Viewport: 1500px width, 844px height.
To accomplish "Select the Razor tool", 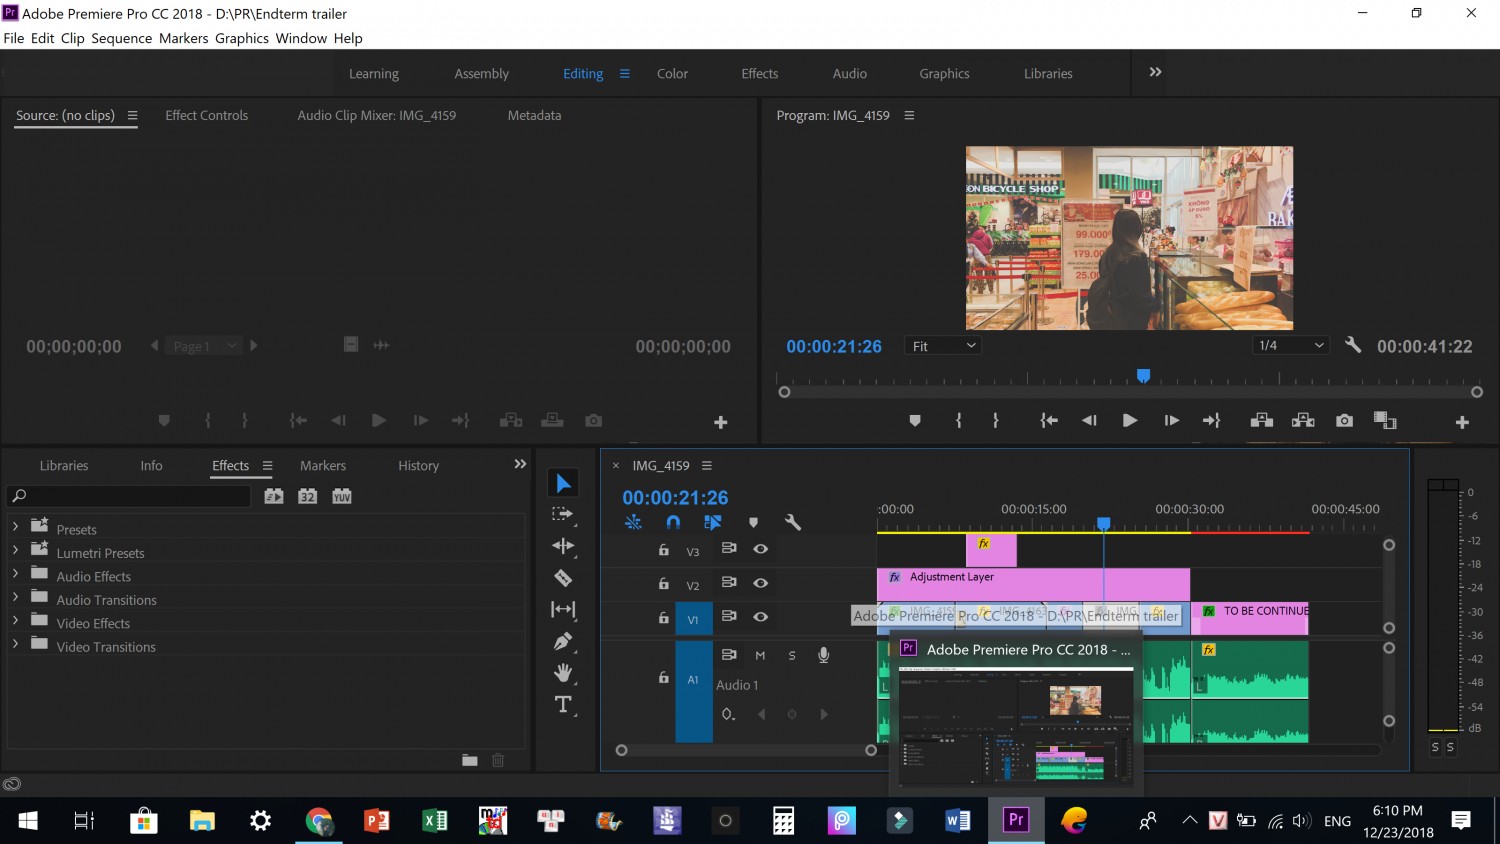I will tap(563, 577).
